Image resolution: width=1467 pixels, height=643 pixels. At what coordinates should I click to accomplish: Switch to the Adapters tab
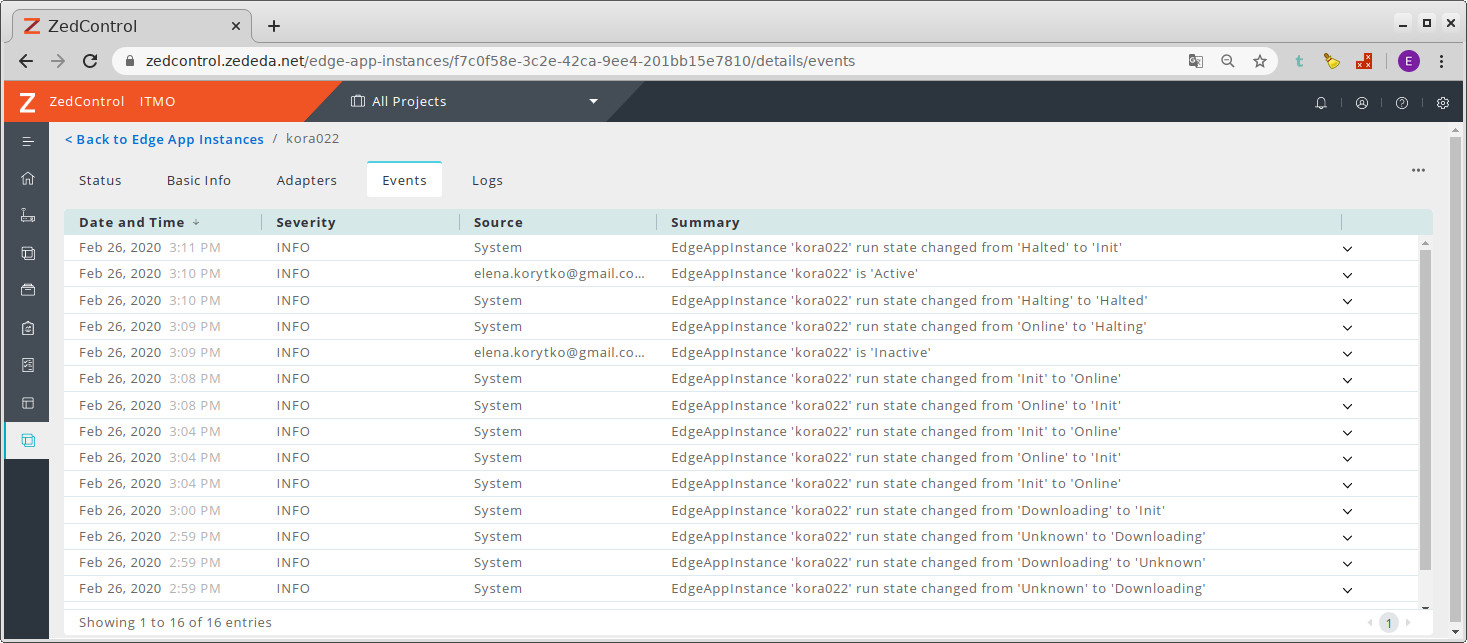click(x=306, y=181)
